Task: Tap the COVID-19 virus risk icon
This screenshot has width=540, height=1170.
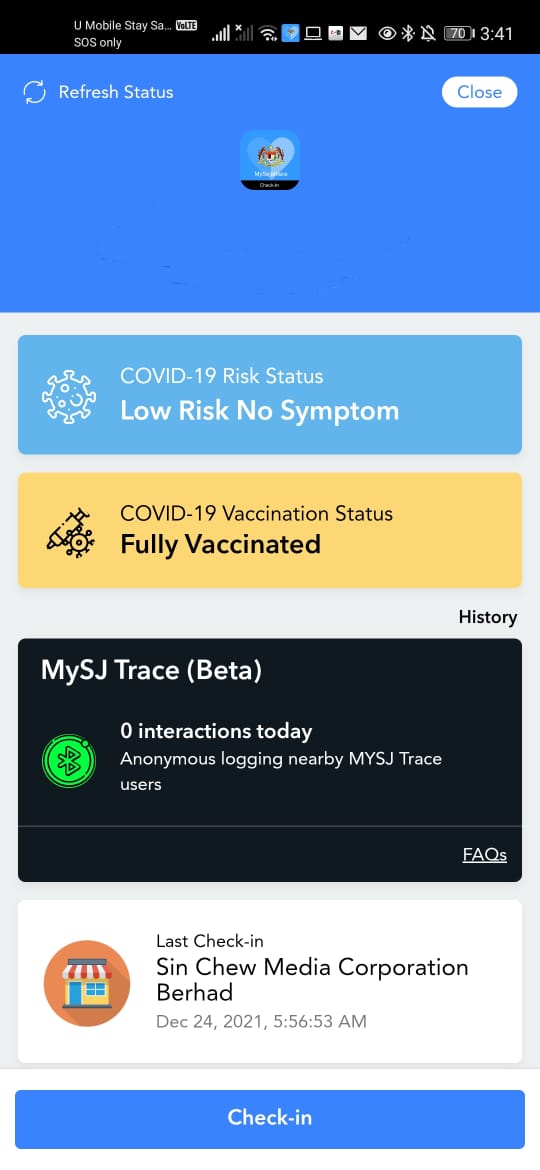Action: tap(69, 395)
